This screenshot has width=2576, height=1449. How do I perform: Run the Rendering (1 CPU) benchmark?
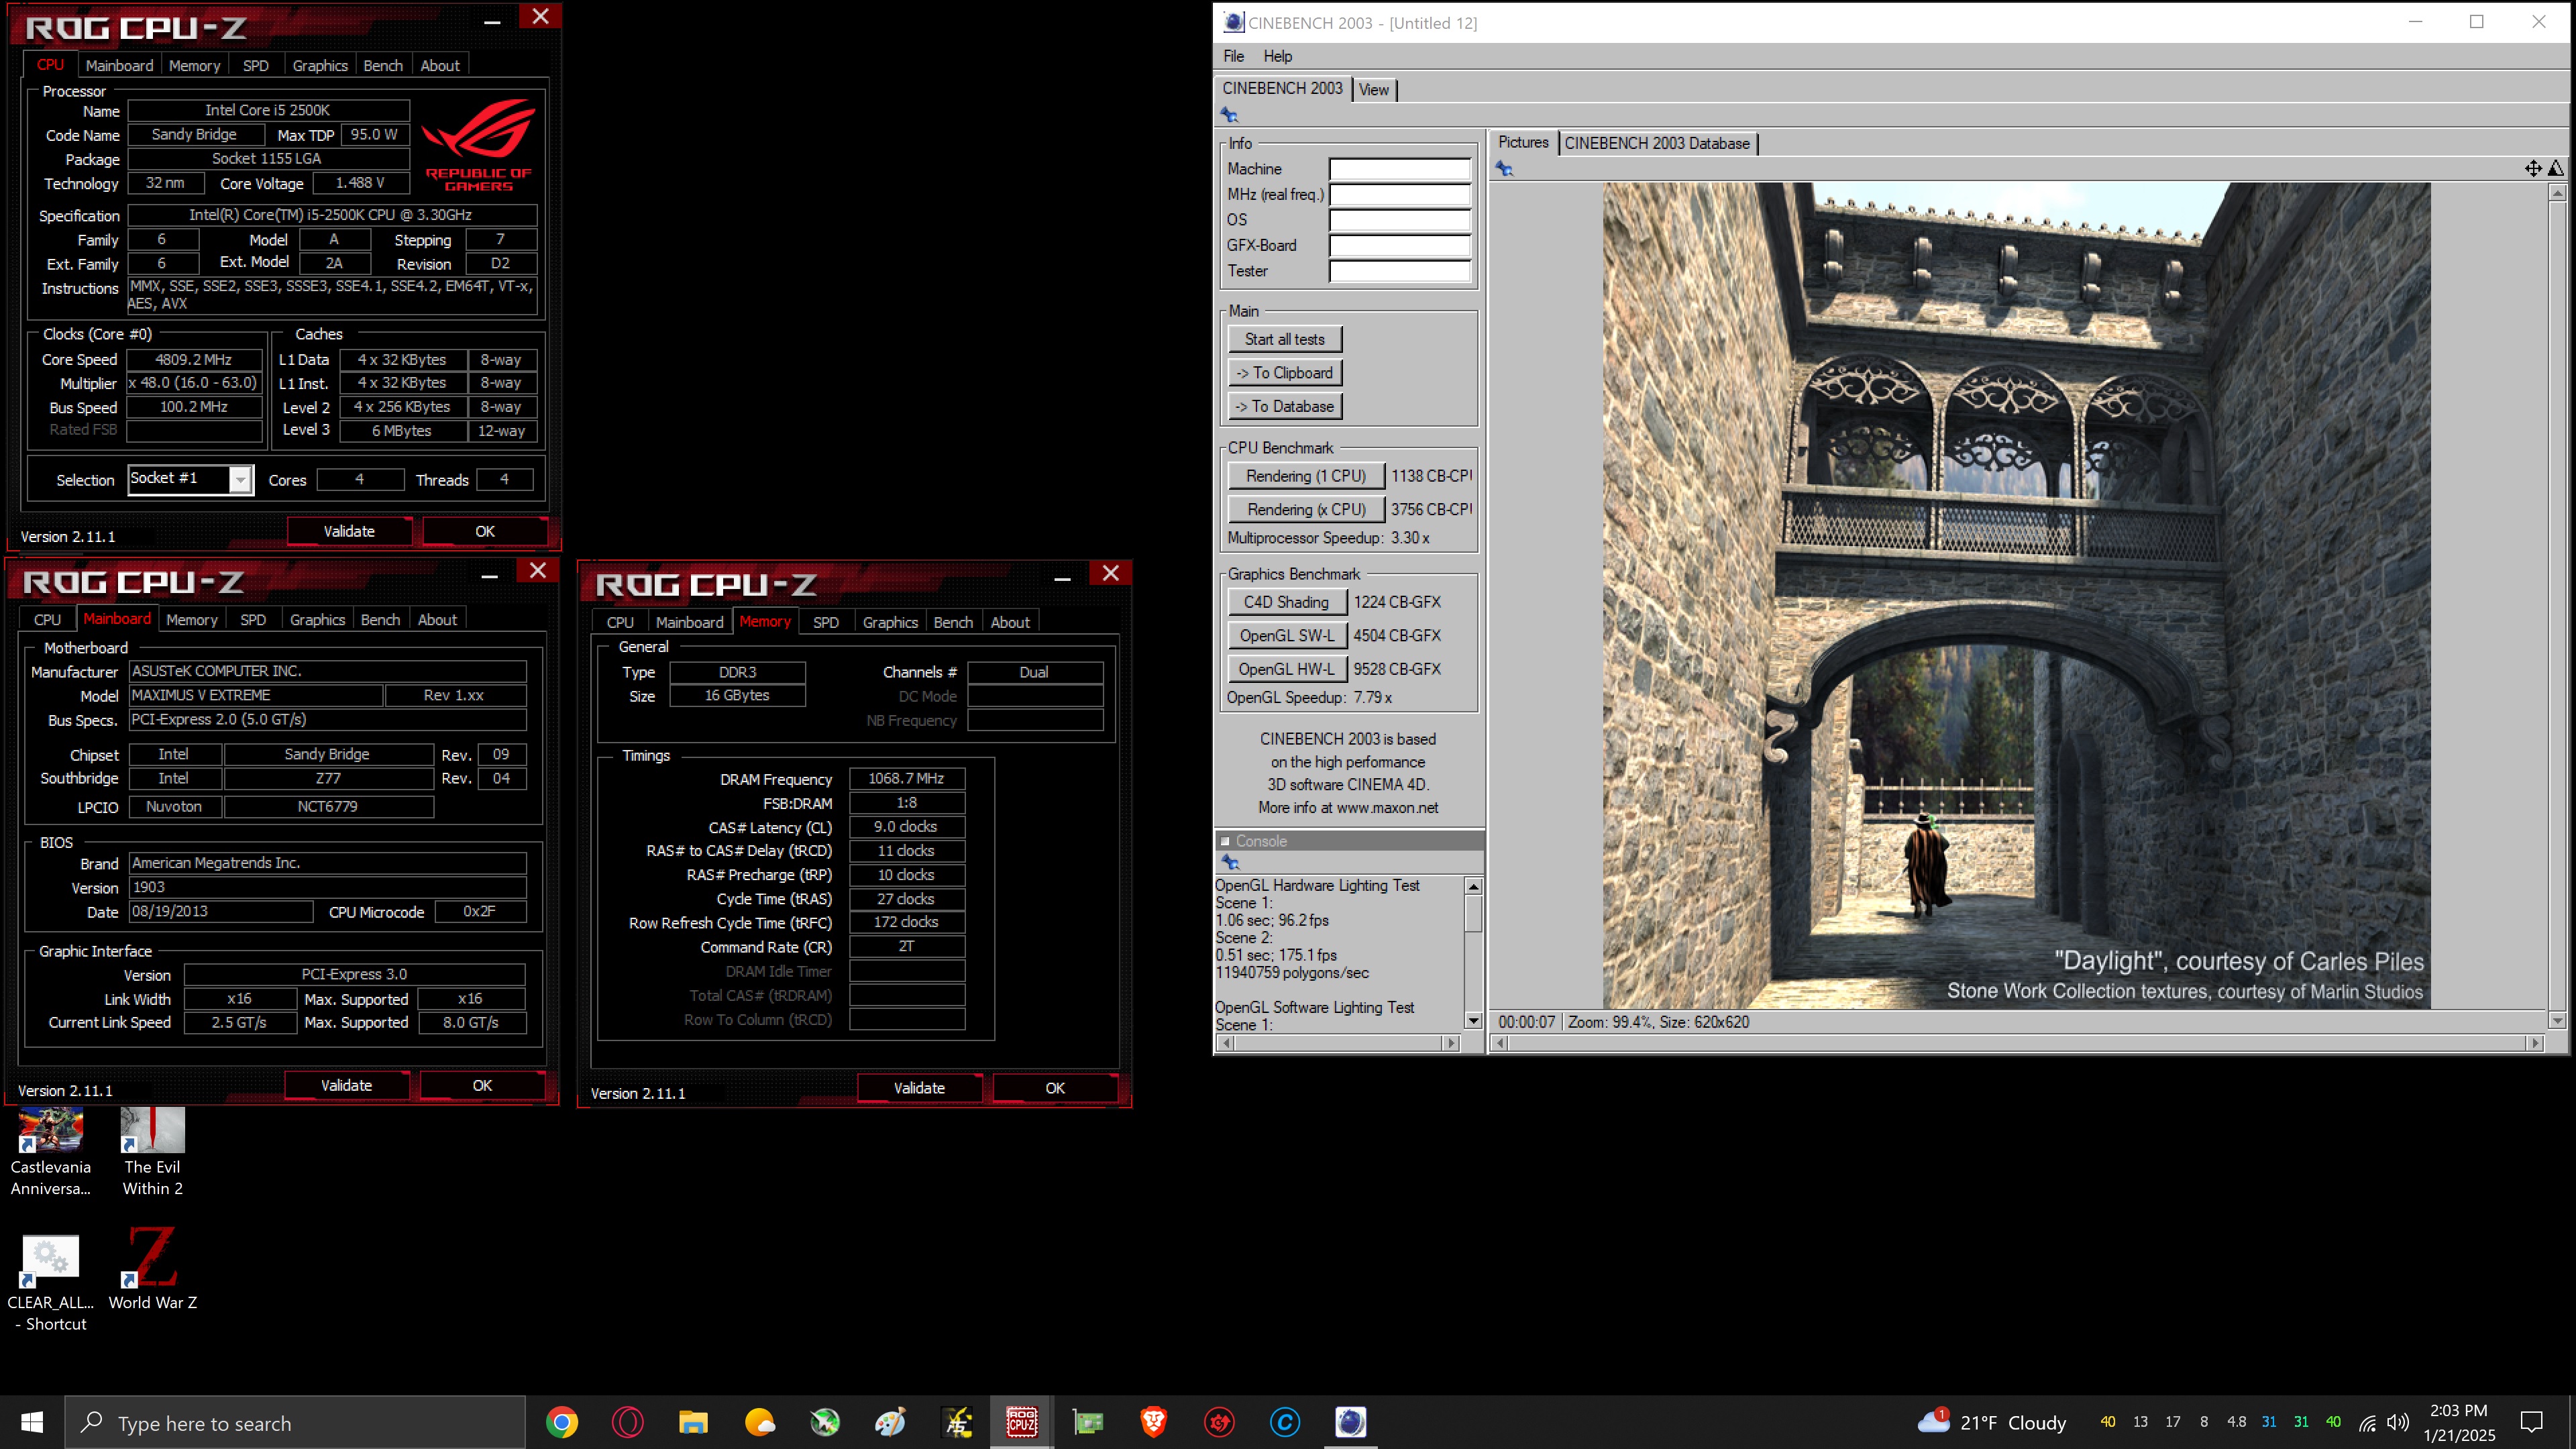(x=1305, y=476)
